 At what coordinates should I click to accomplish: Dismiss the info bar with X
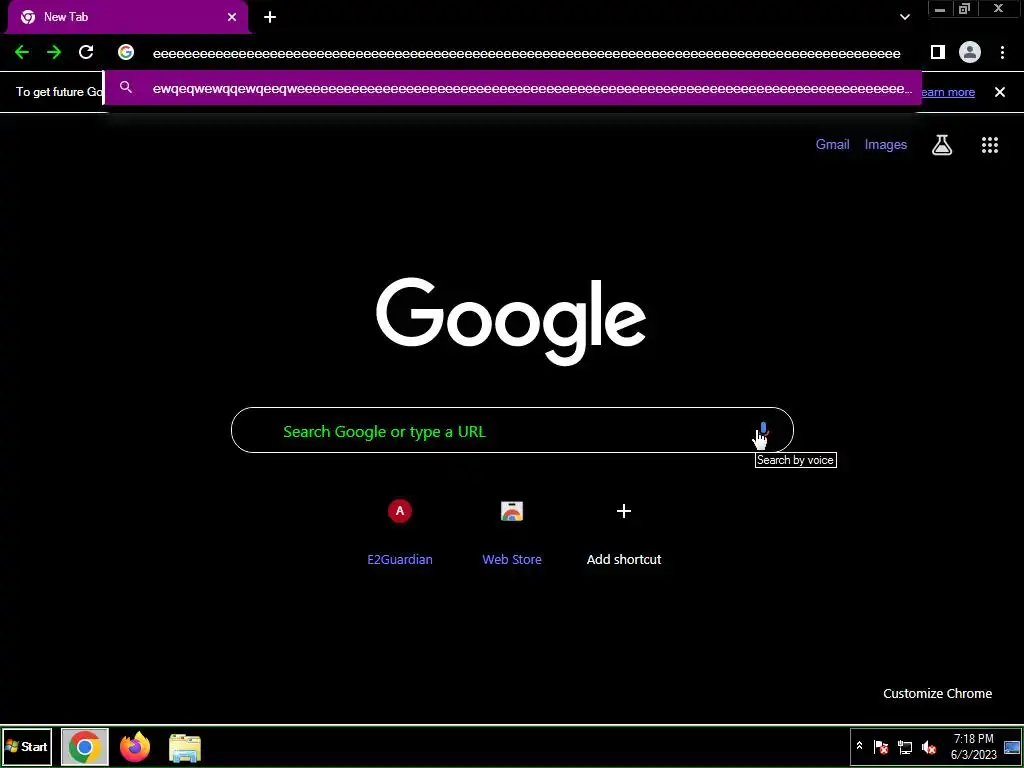[x=1000, y=92]
